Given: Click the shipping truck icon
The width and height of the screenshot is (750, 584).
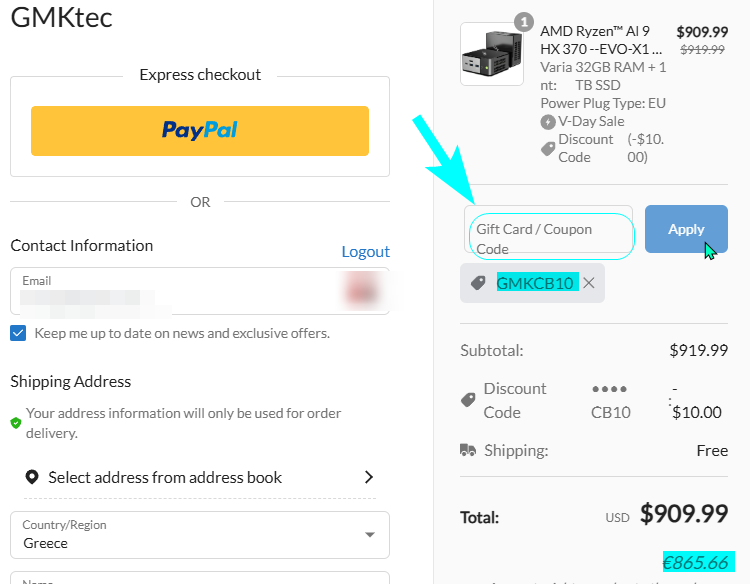Looking at the screenshot, I should tap(468, 450).
